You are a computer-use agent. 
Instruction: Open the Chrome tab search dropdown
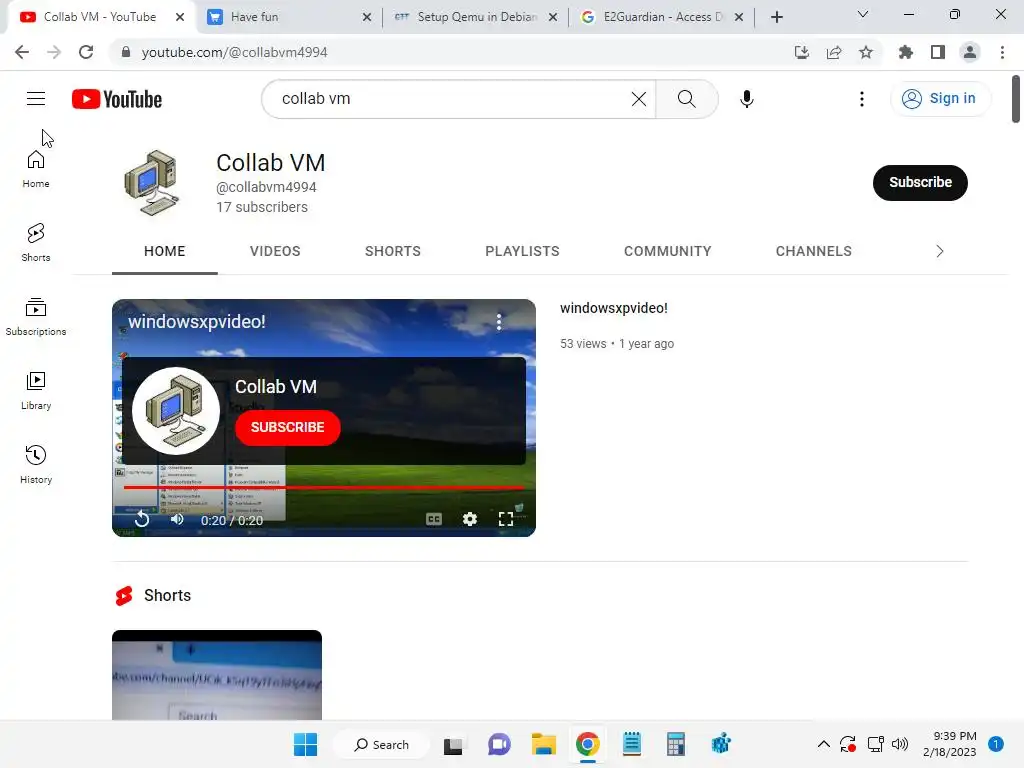(863, 14)
